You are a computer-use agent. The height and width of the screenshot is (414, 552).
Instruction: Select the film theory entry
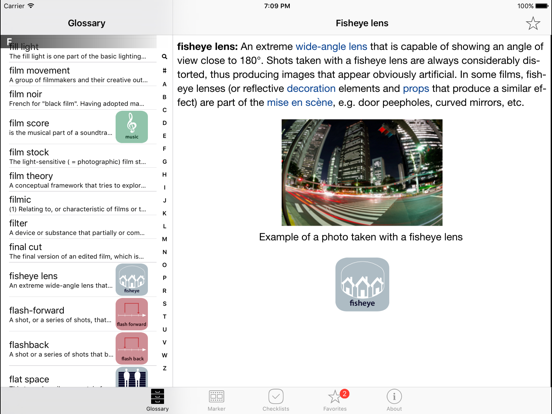(79, 180)
